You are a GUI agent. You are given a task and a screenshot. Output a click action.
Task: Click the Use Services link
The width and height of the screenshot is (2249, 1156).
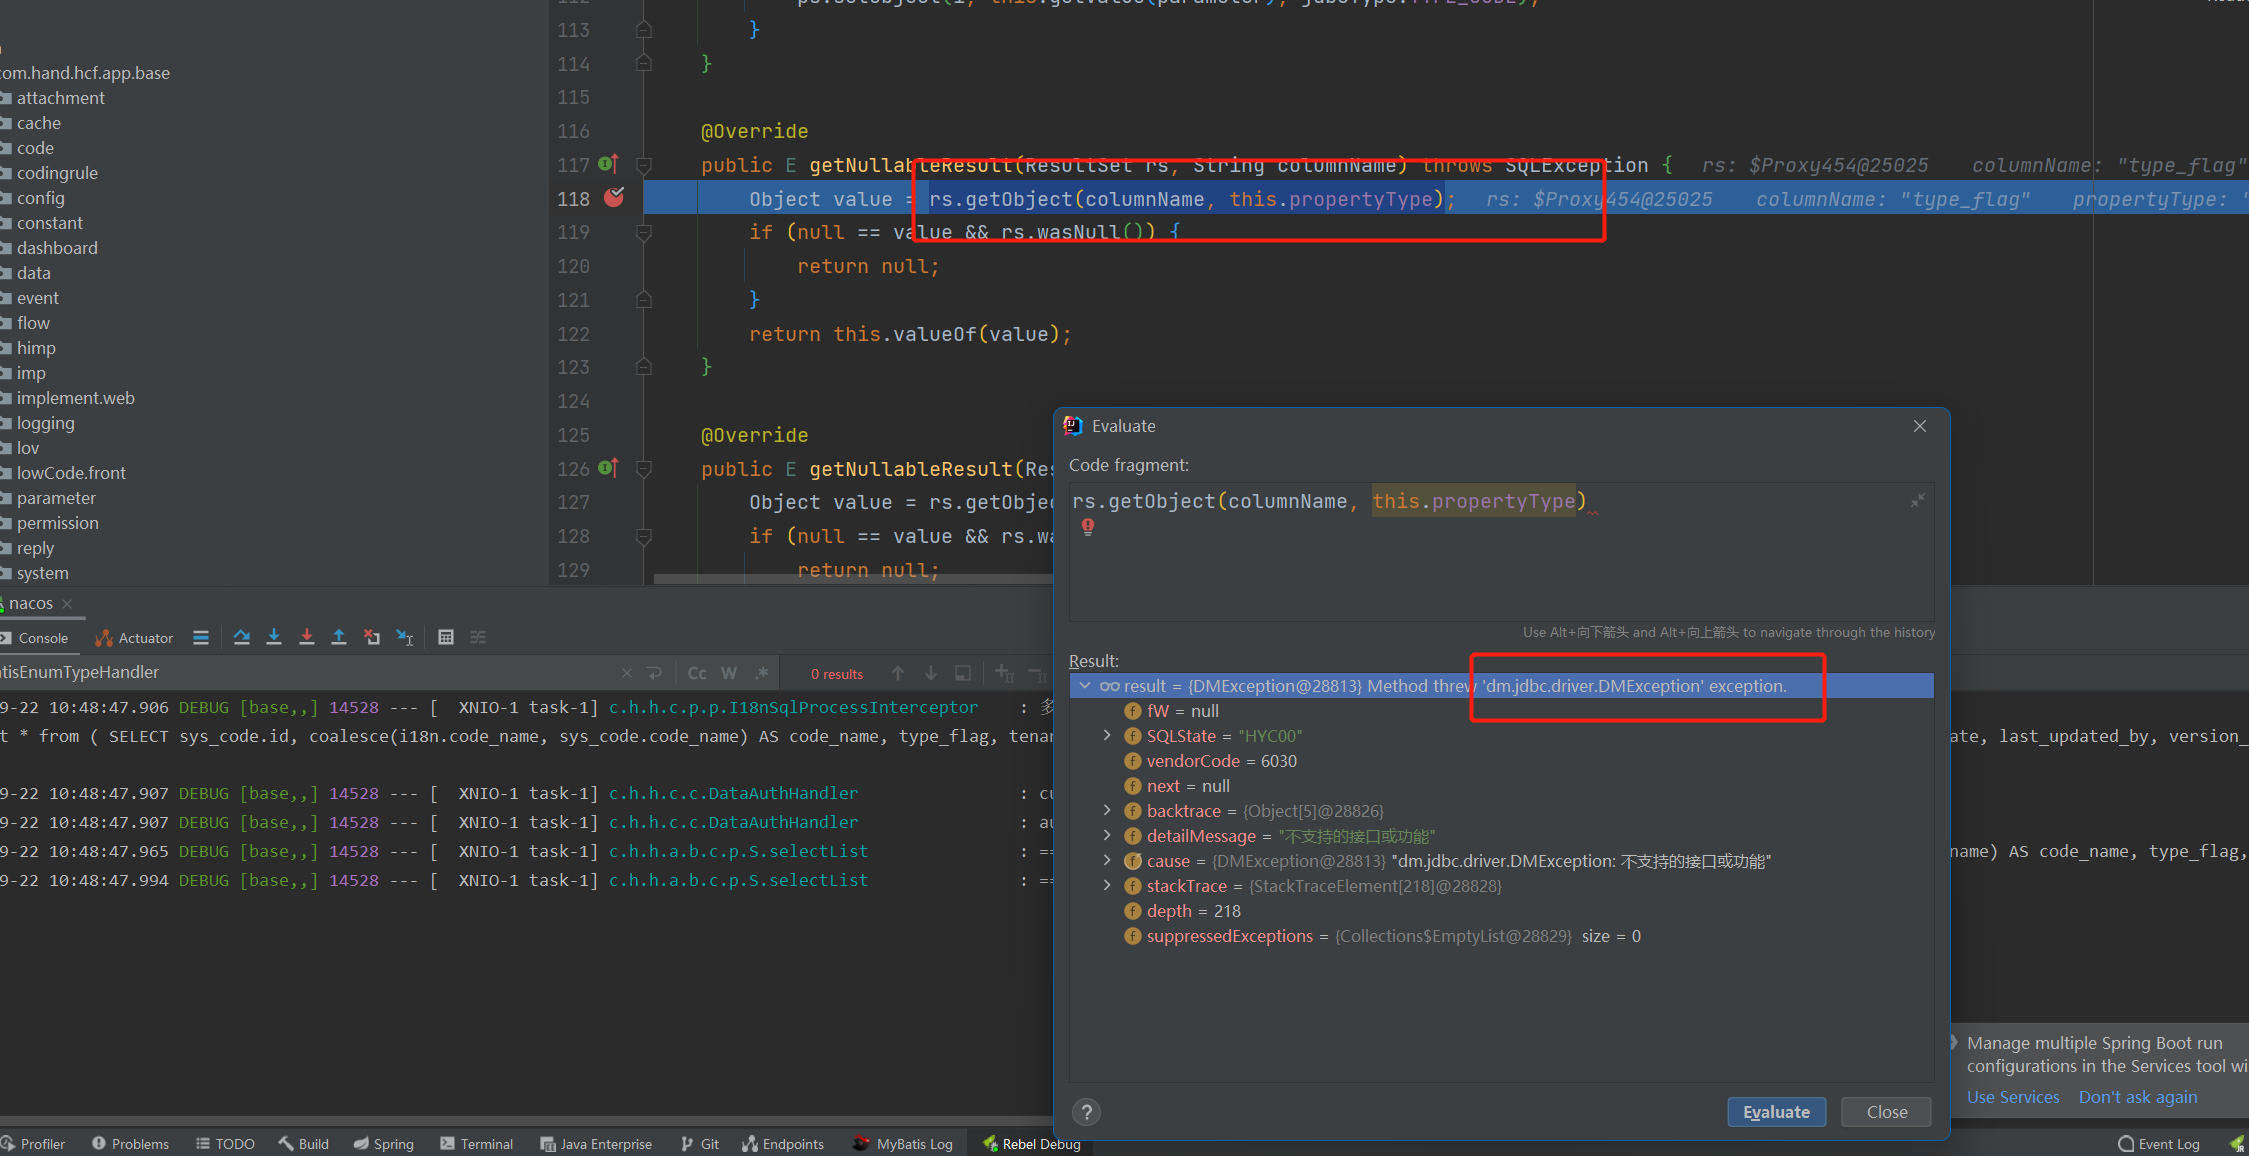click(2012, 1097)
